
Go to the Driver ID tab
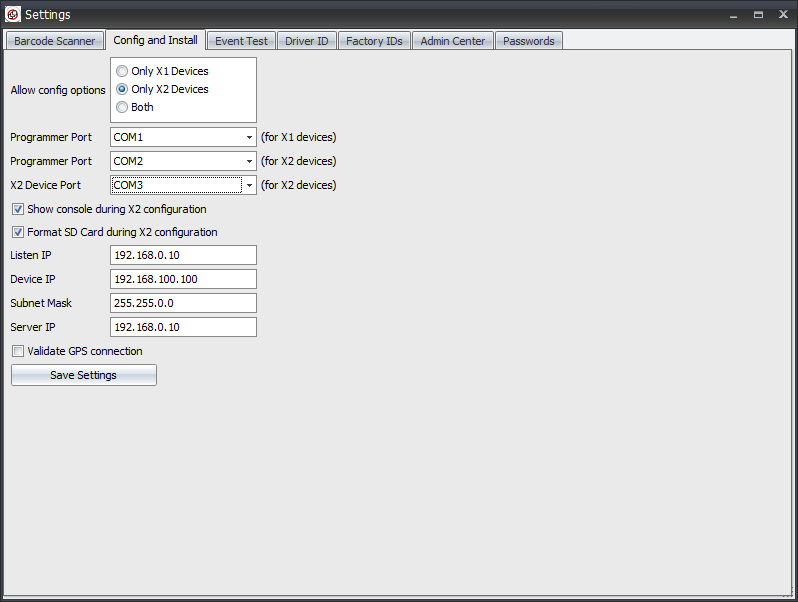307,41
